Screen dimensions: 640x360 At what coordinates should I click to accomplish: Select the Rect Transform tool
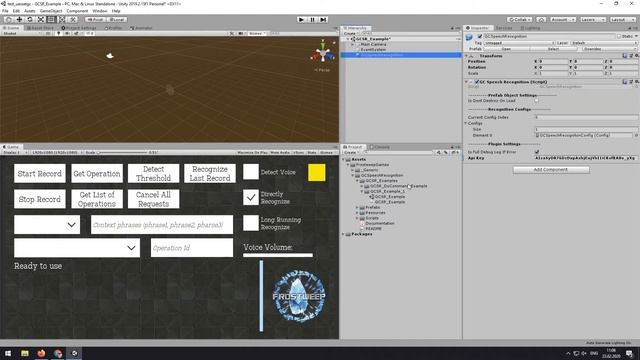pyautogui.click(x=51, y=20)
